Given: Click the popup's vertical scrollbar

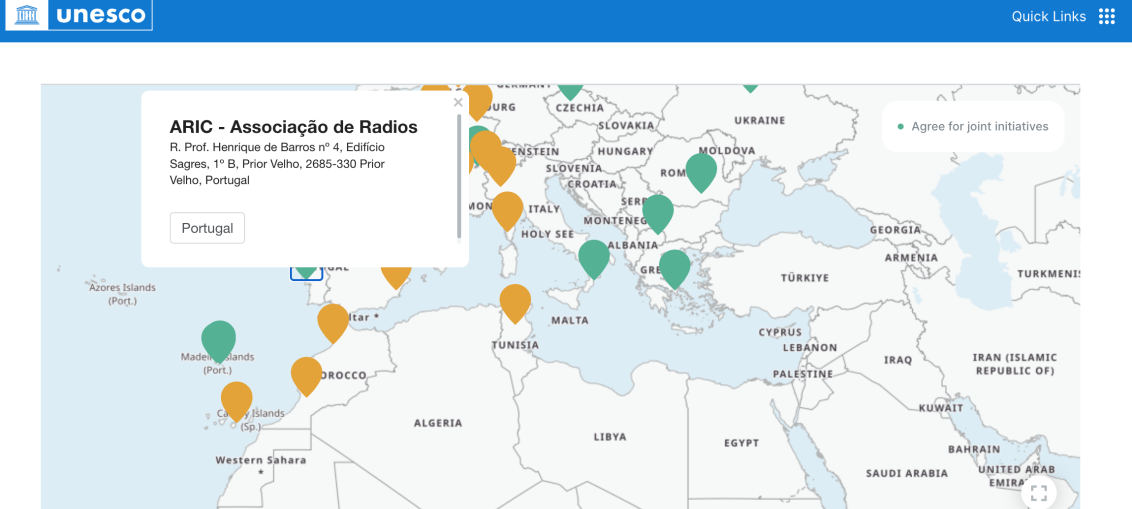Looking at the screenshot, I should coord(459,175).
